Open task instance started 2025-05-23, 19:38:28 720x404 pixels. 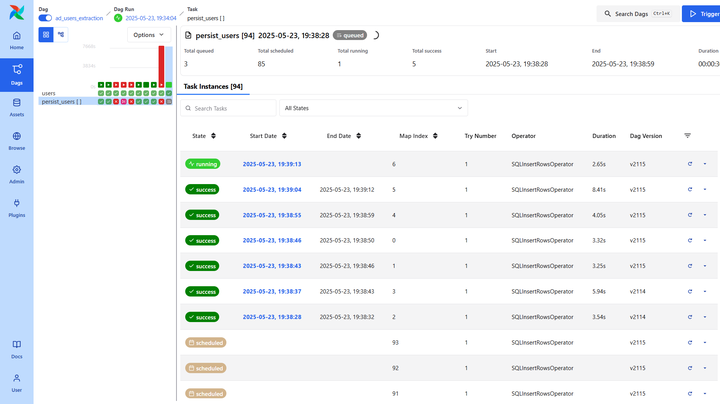click(x=272, y=317)
